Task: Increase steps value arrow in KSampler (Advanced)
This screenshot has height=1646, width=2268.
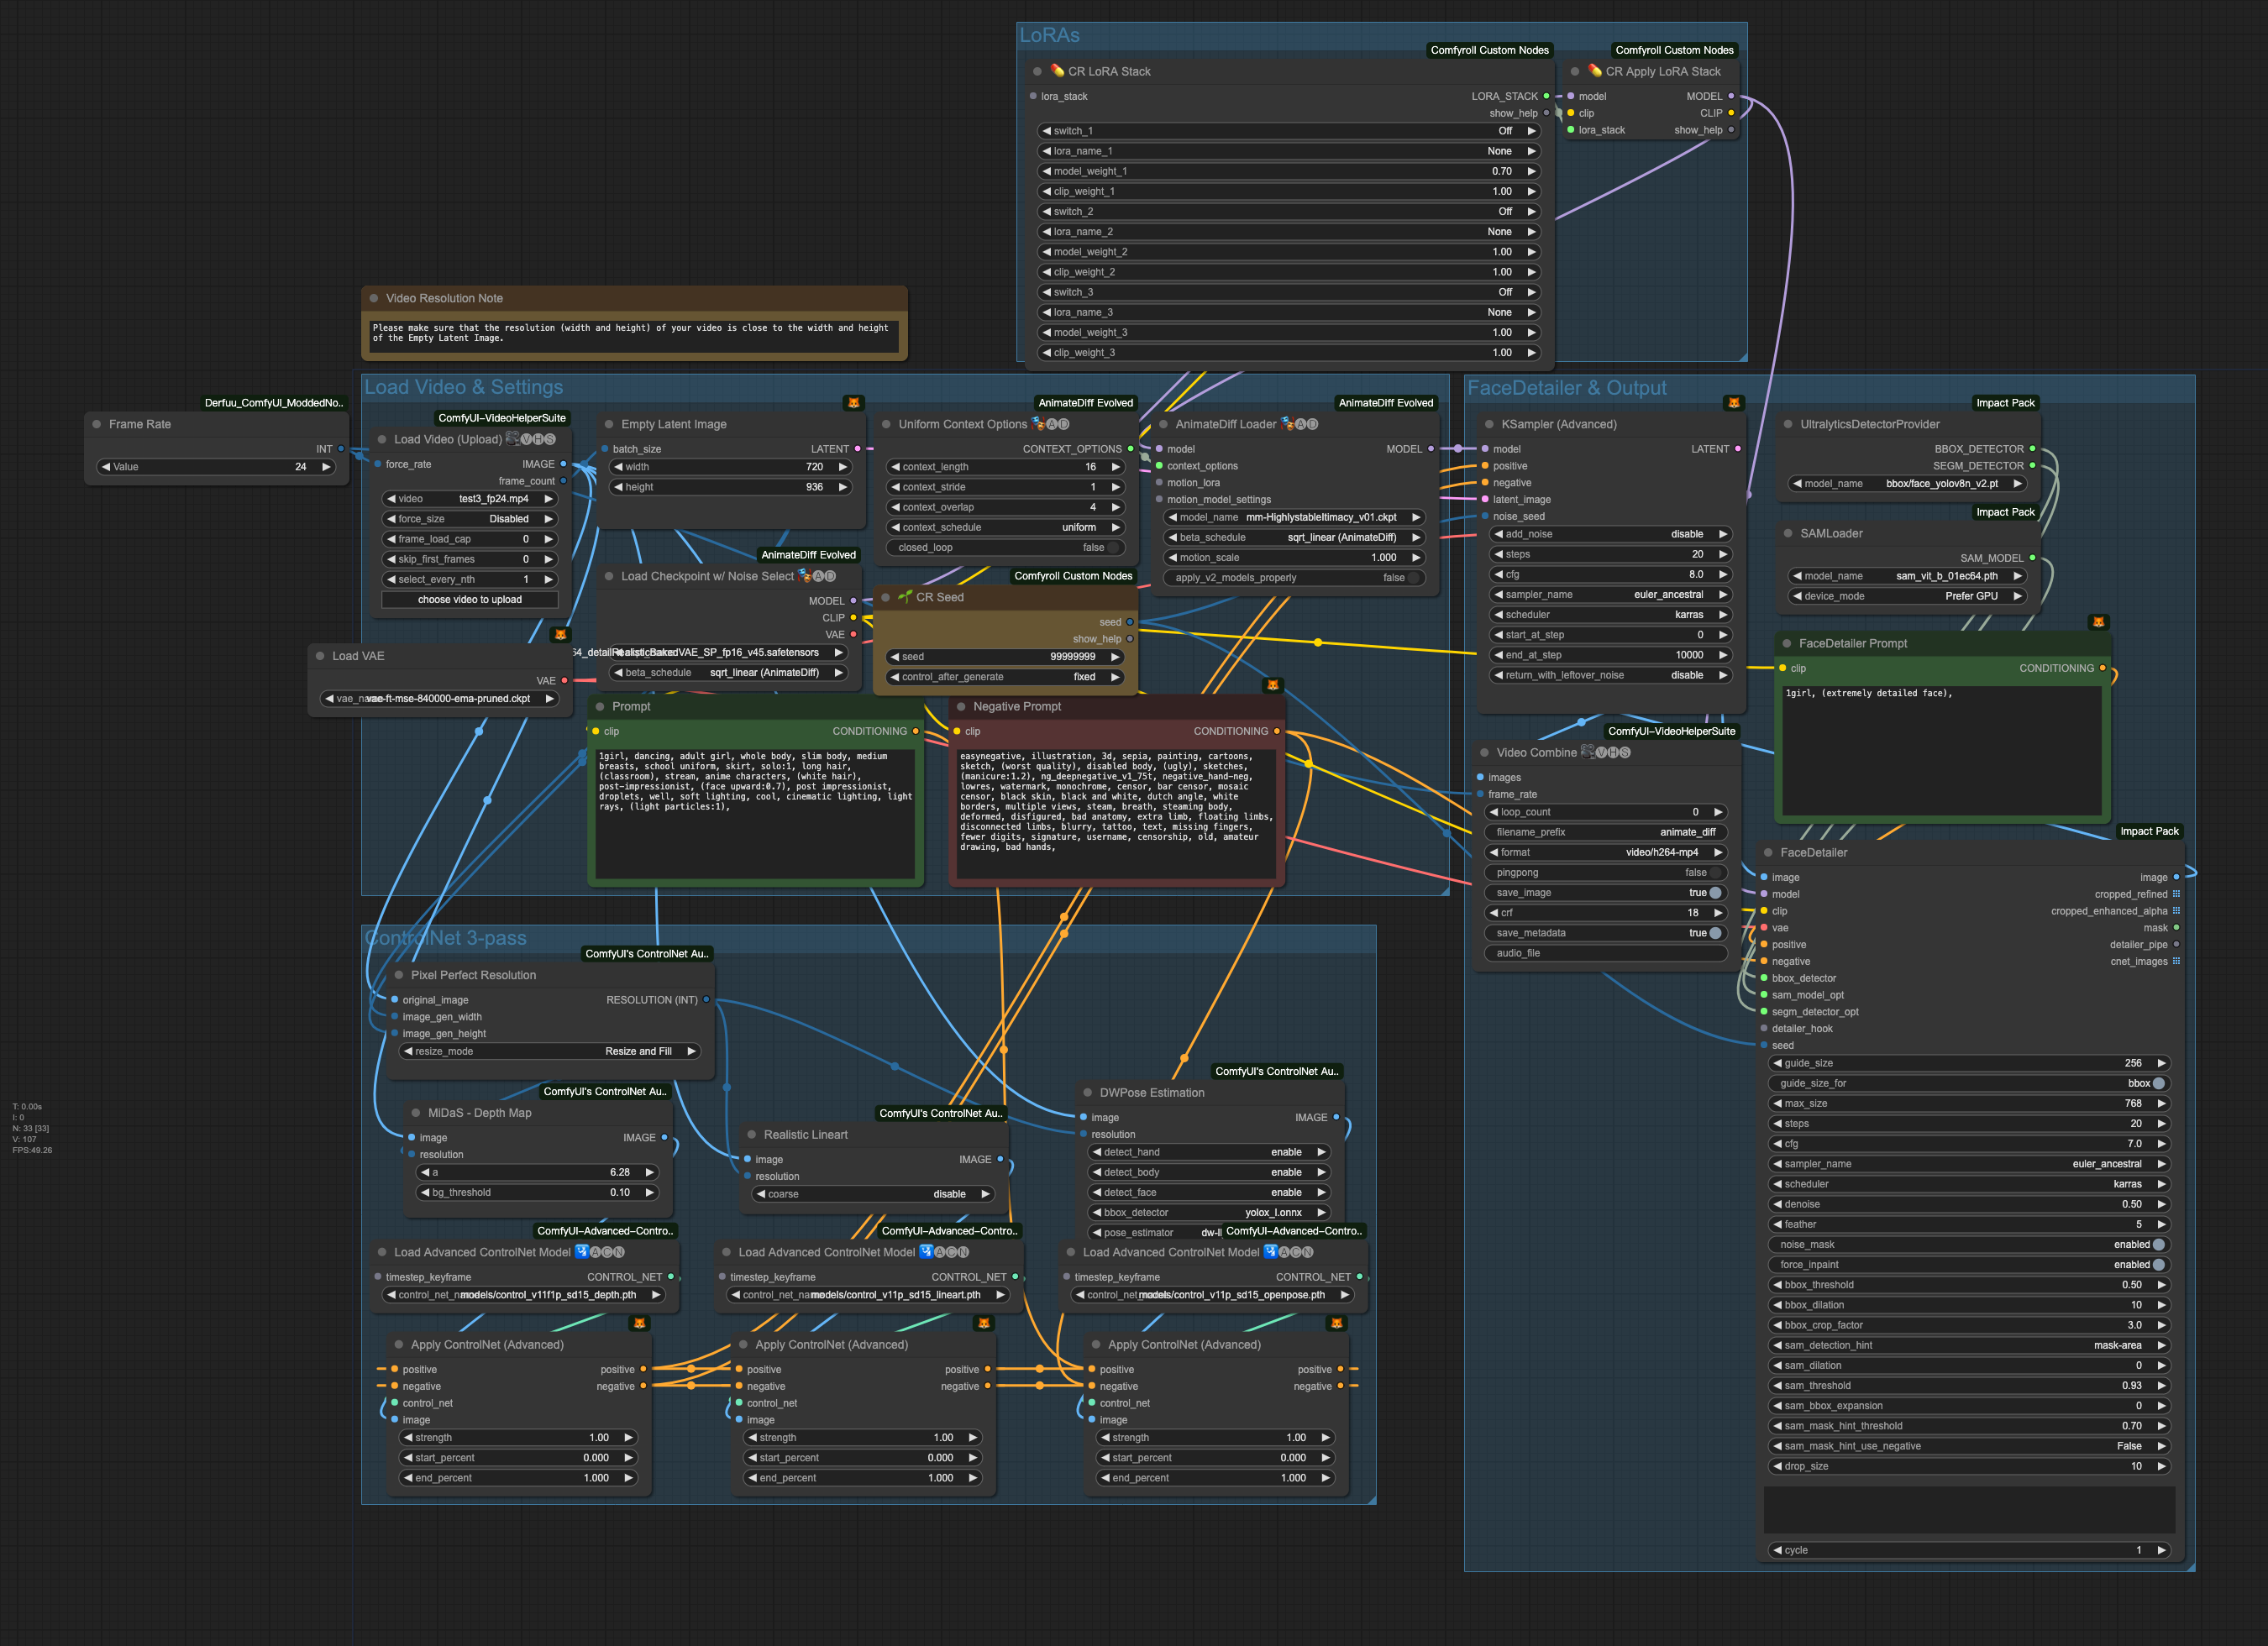Action: [x=1723, y=554]
